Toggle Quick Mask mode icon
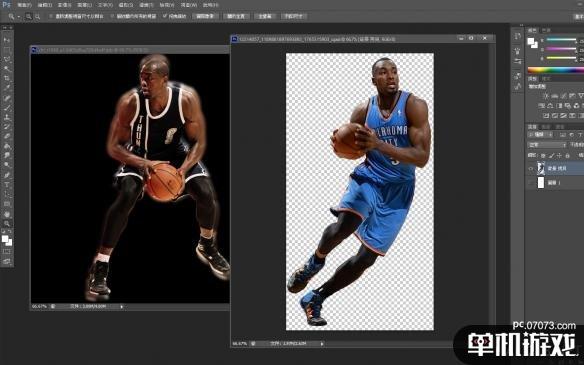The height and width of the screenshot is (365, 584). click(7, 252)
